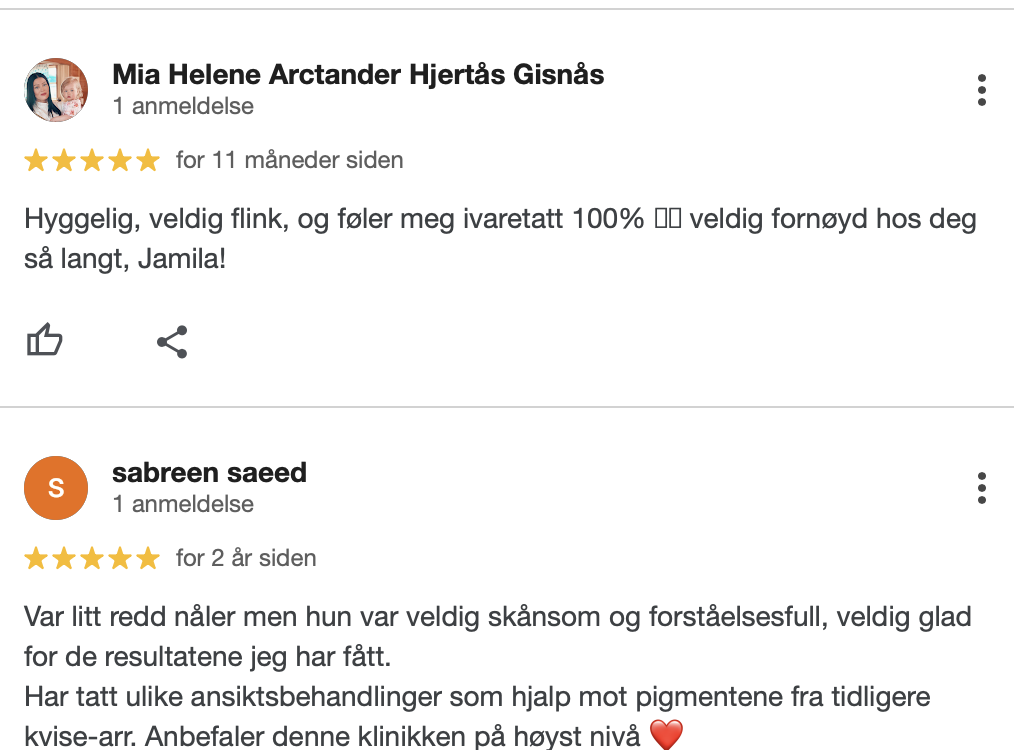Like Mia Helene's review with thumbs up
The height and width of the screenshot is (750, 1014).
(44, 342)
